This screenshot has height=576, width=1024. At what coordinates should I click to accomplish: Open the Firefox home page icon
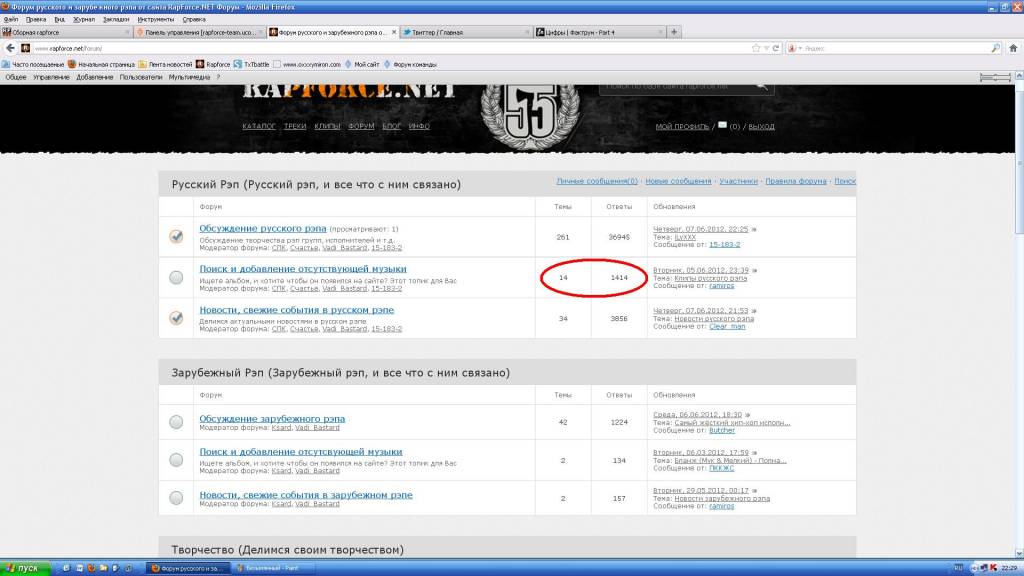[1013, 48]
